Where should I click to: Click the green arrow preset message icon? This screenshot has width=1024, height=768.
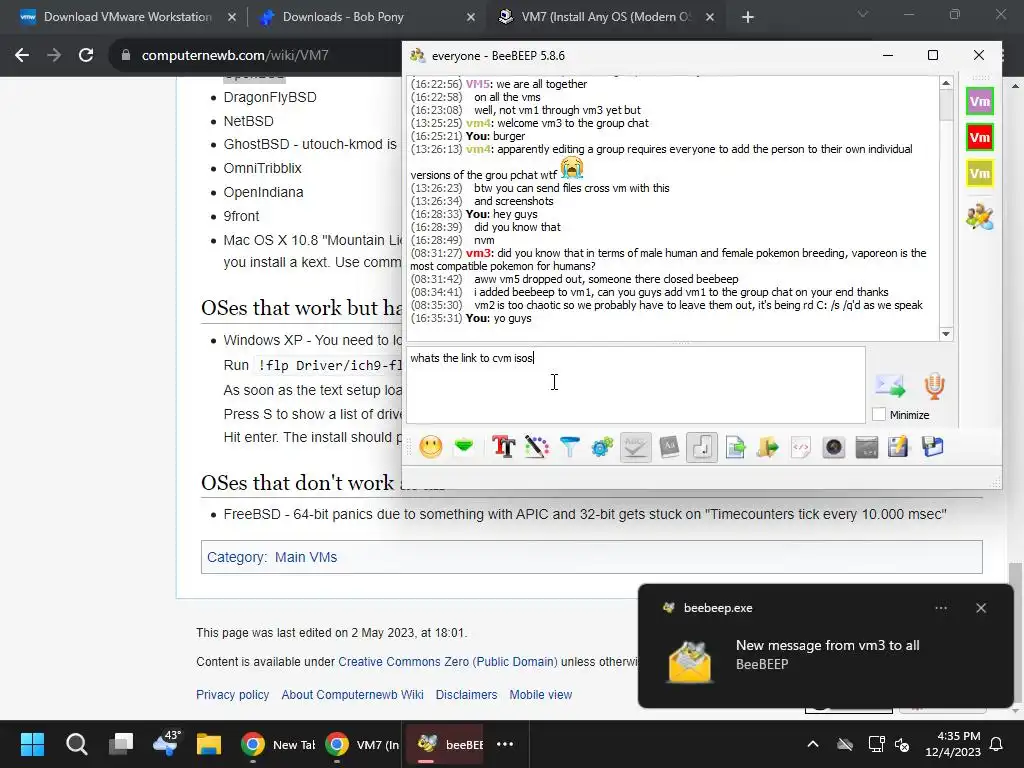(x=464, y=447)
